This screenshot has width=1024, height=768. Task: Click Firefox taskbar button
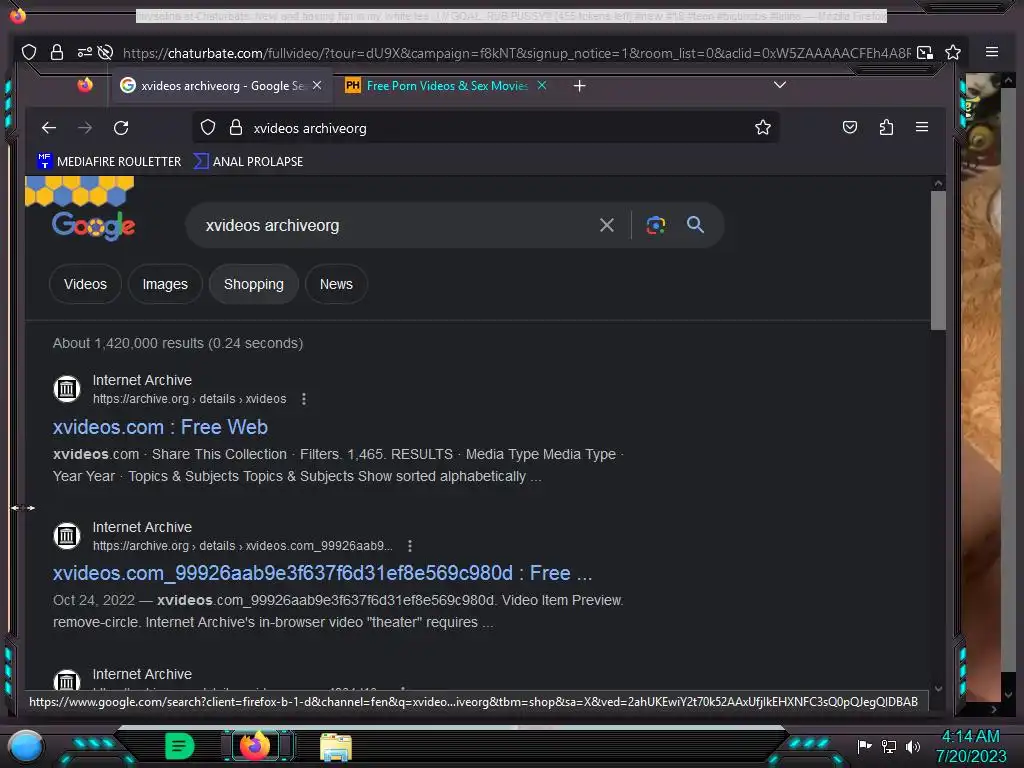[255, 746]
